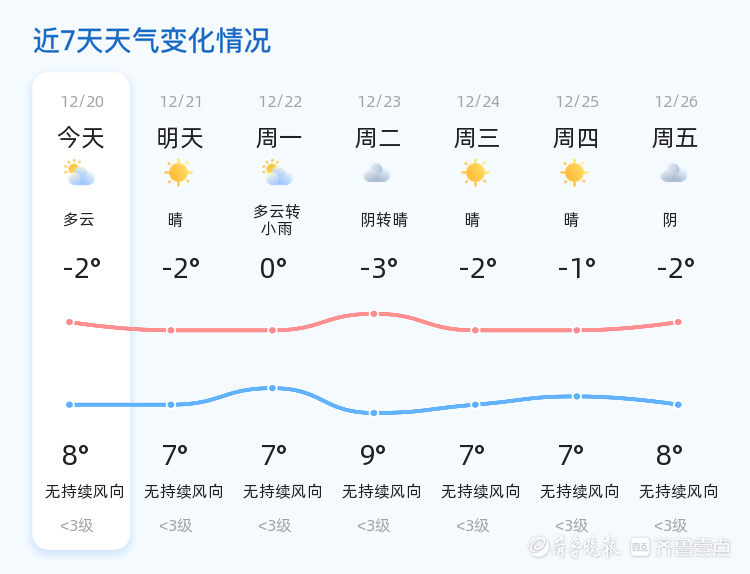Click the blue line point for 周一

coord(272,388)
